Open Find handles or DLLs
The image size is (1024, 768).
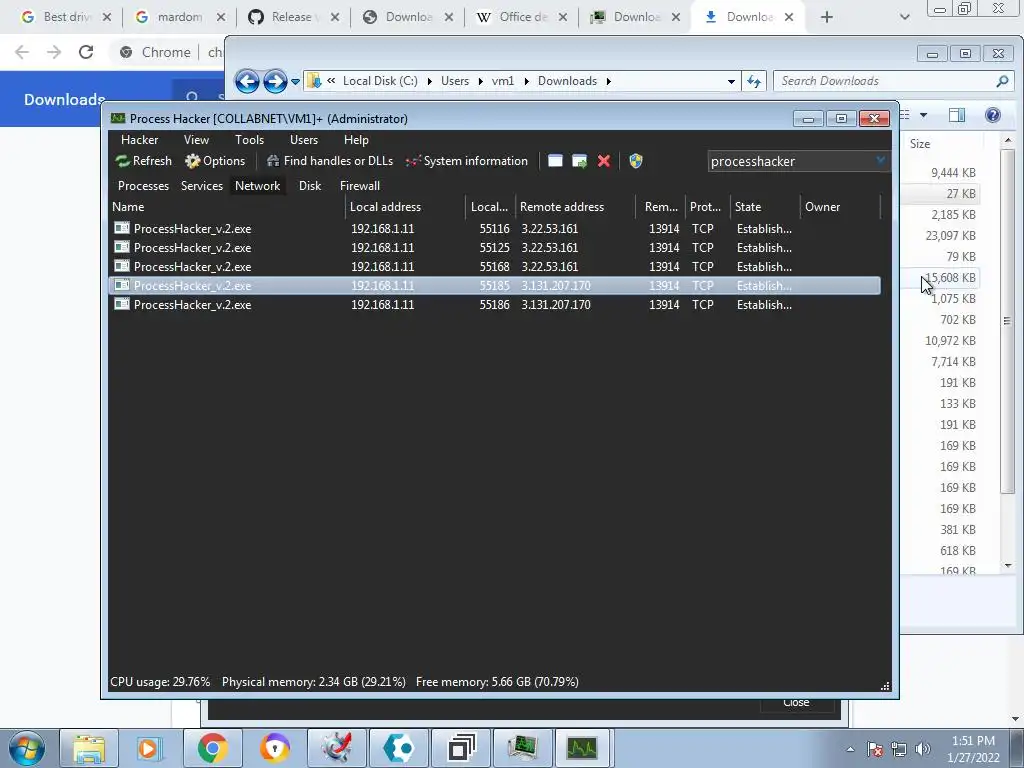tap(330, 161)
